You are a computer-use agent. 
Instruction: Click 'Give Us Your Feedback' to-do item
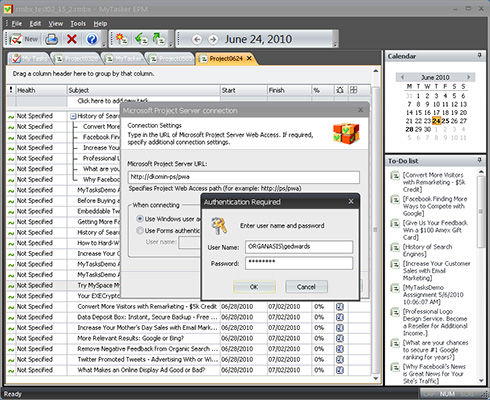[x=435, y=230]
